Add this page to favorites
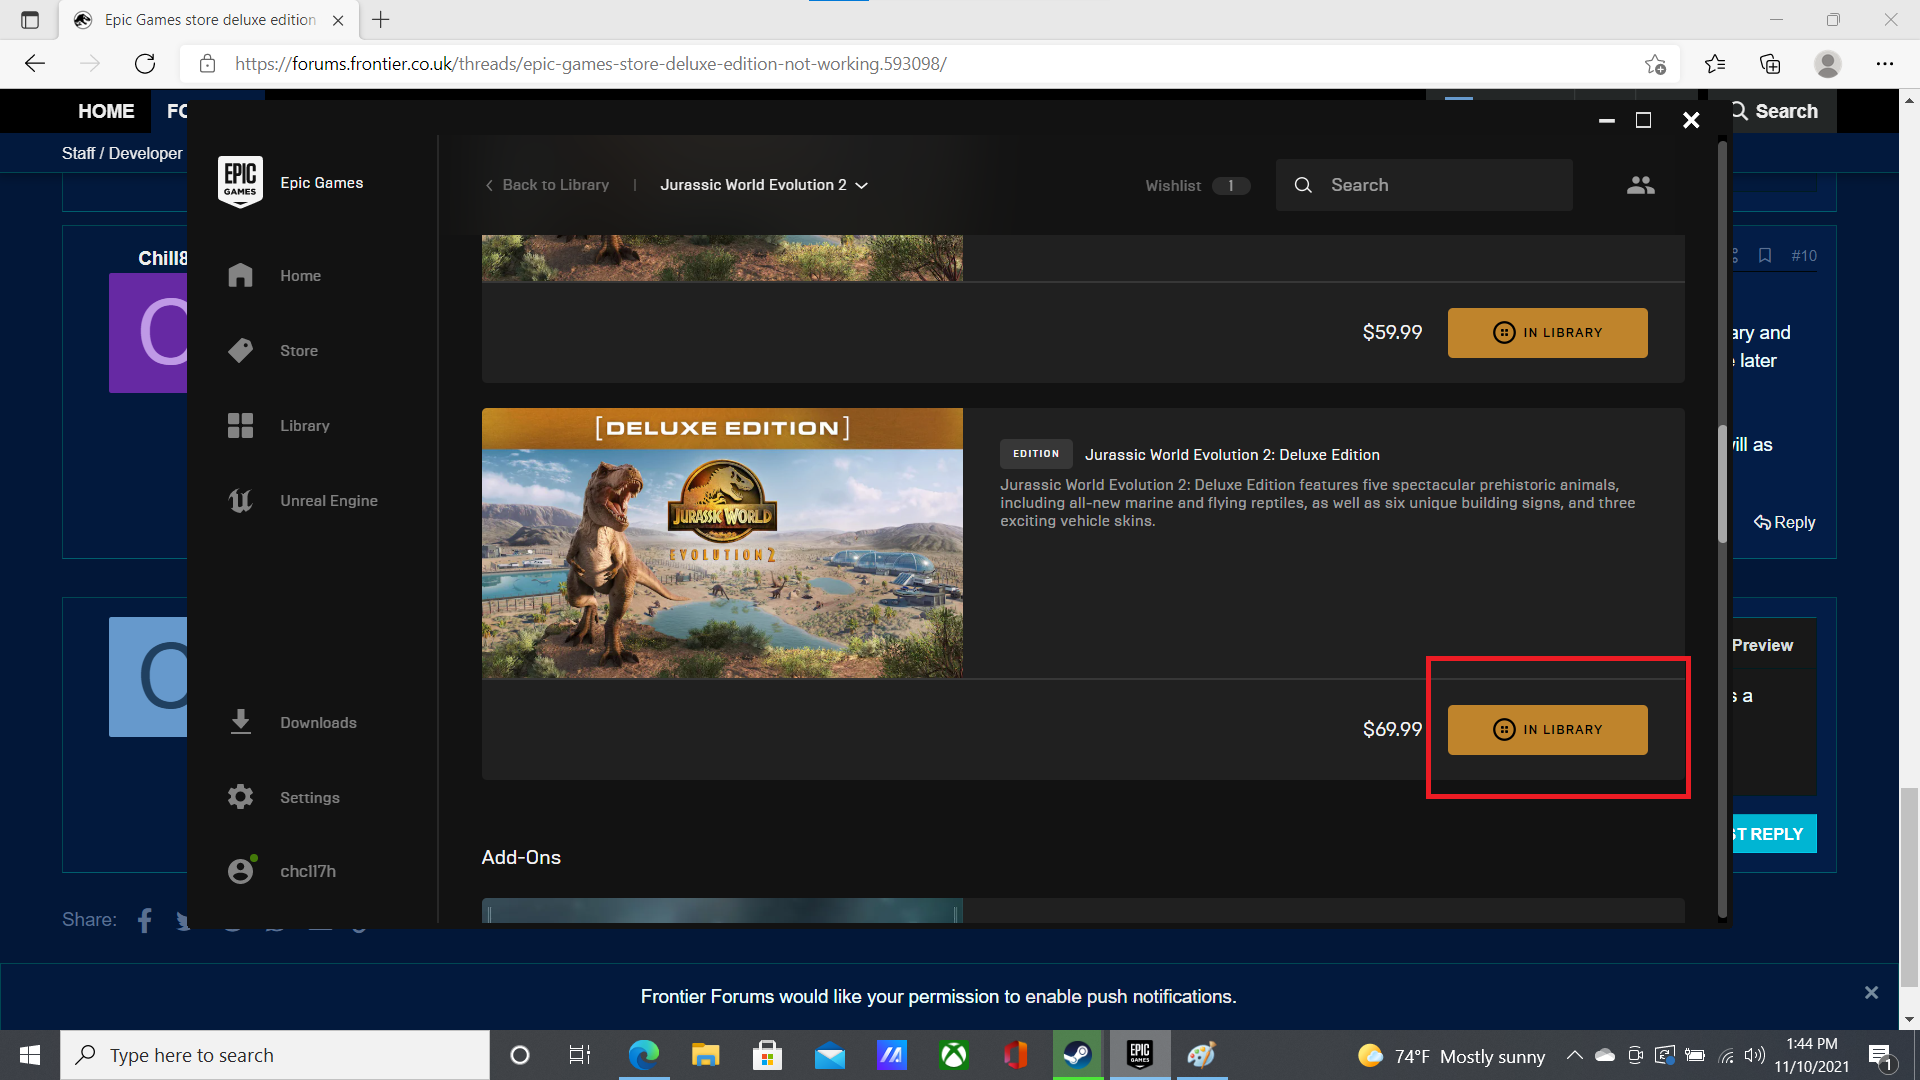Image resolution: width=1920 pixels, height=1080 pixels. coord(1655,64)
